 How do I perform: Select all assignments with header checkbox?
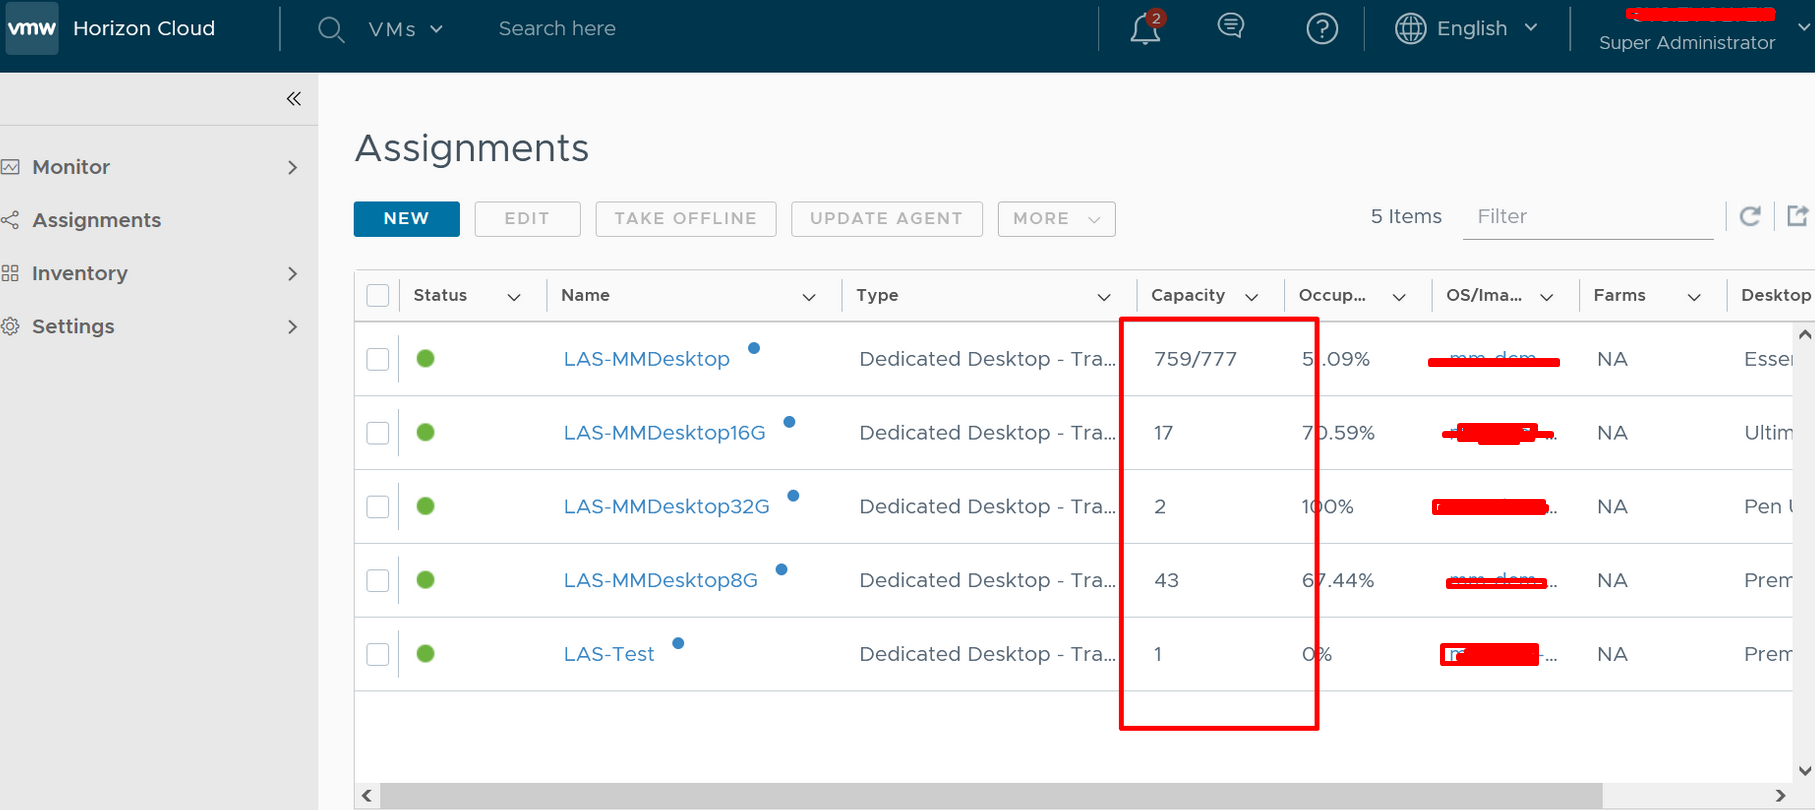378,295
